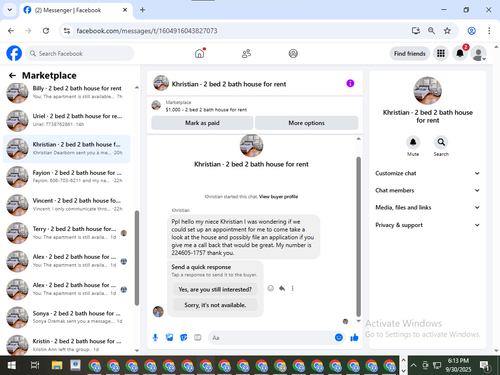Expand the Privacy & support section
This screenshot has width=500, height=375.
coord(428,225)
